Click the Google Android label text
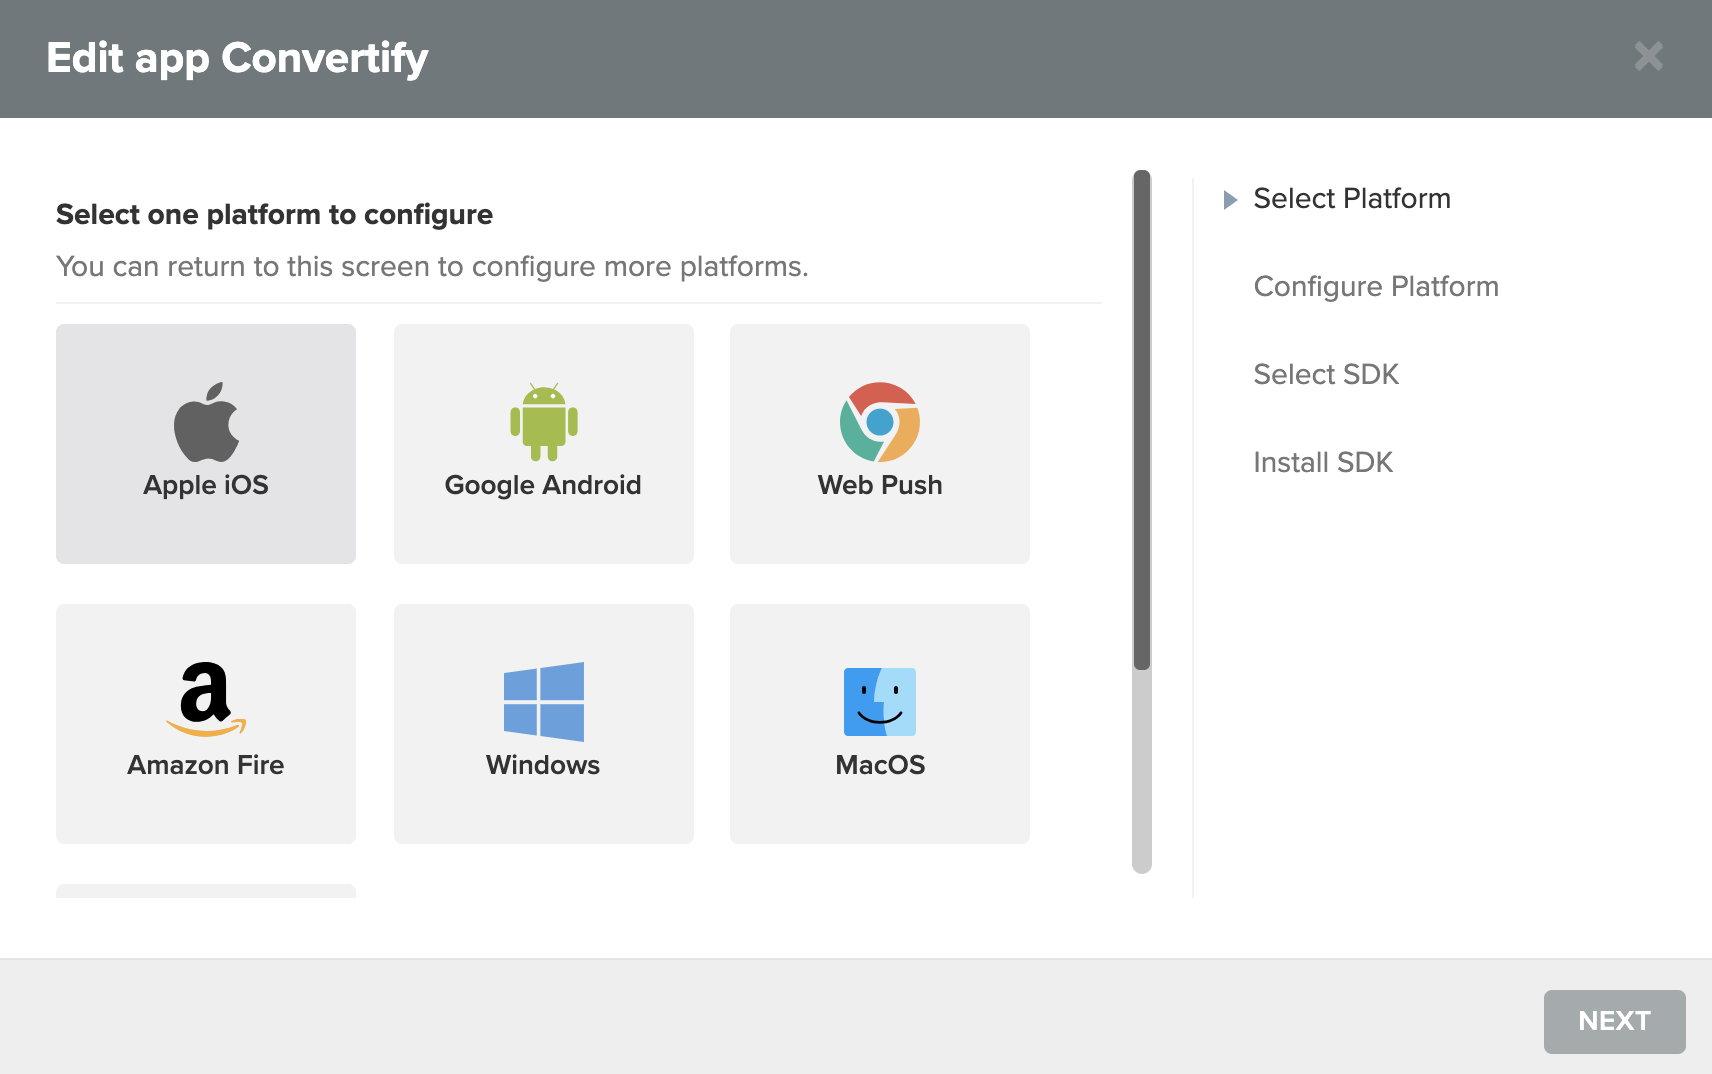 click(543, 485)
